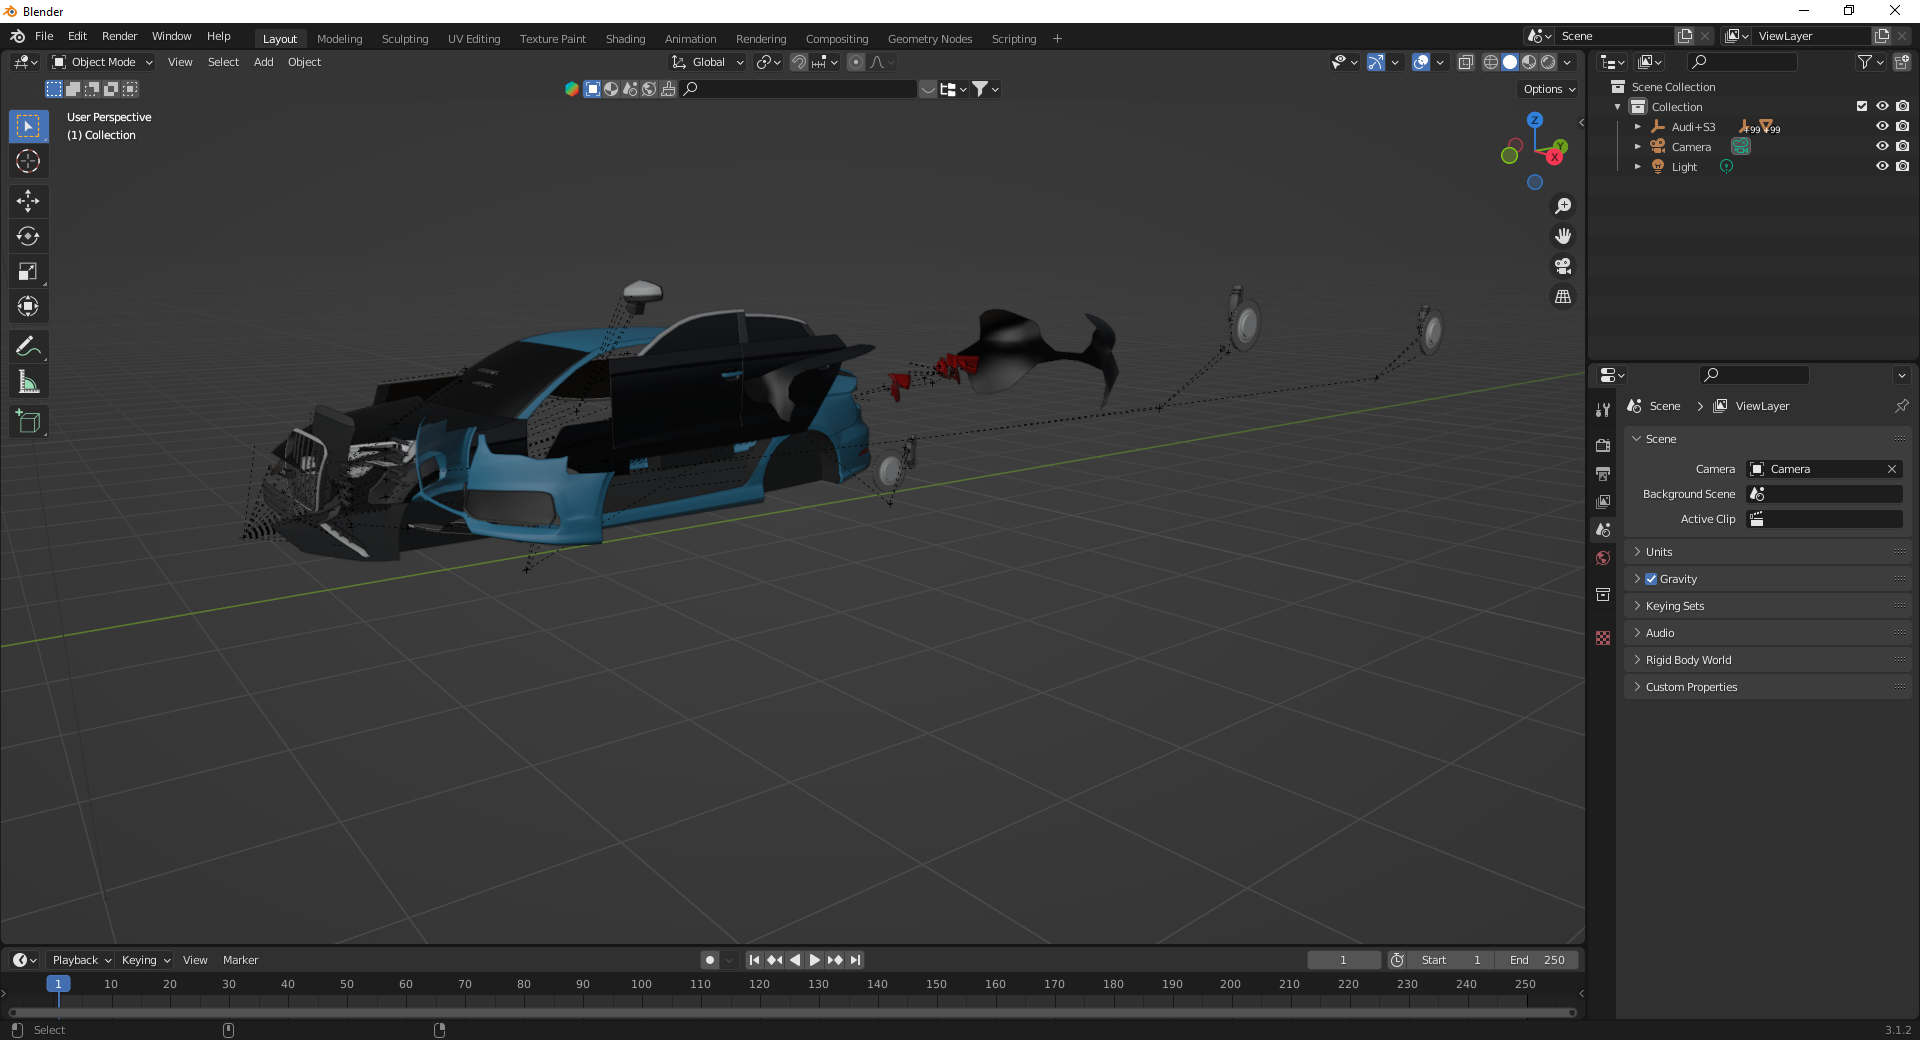
Task: Jump to the timeline start frame
Action: coord(755,960)
